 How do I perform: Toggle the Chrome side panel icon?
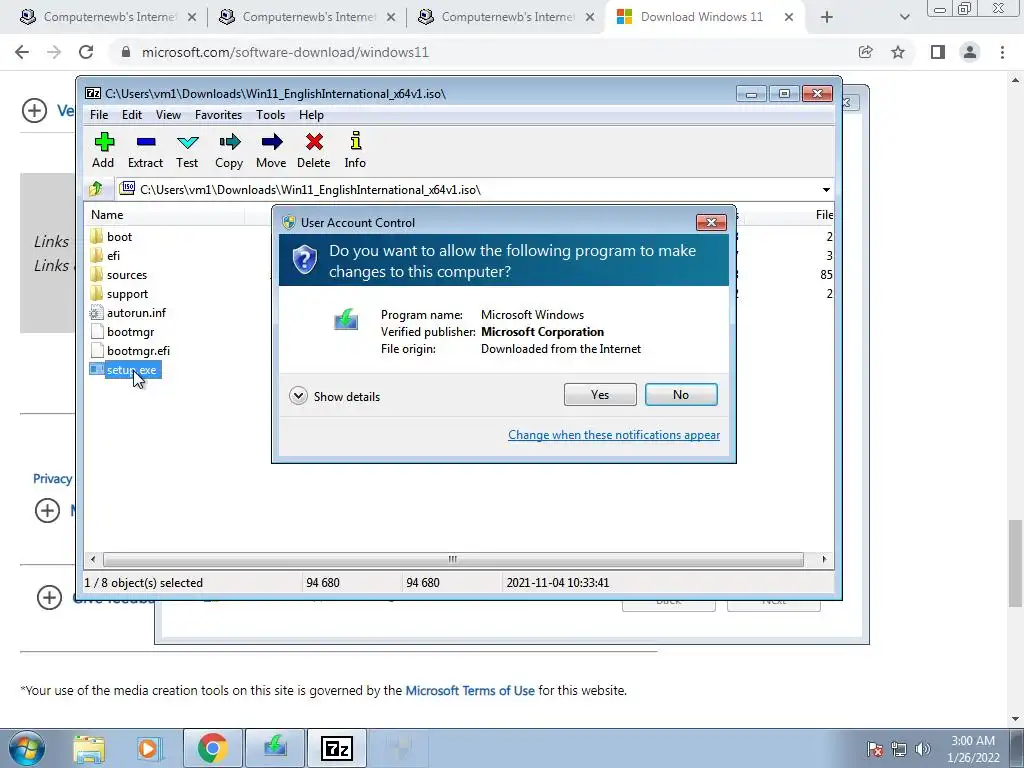tap(938, 52)
